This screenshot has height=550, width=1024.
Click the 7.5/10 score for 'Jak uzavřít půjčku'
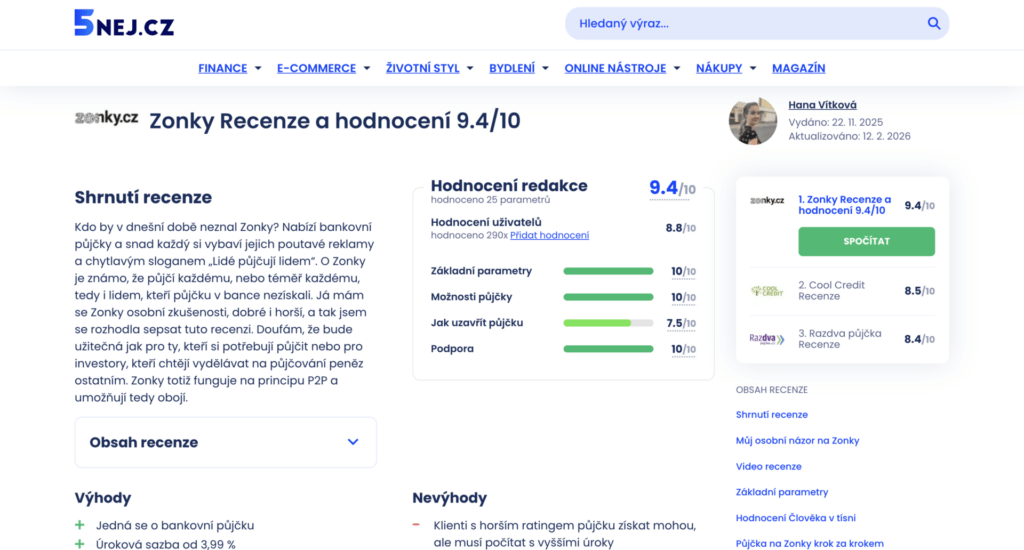(x=681, y=323)
